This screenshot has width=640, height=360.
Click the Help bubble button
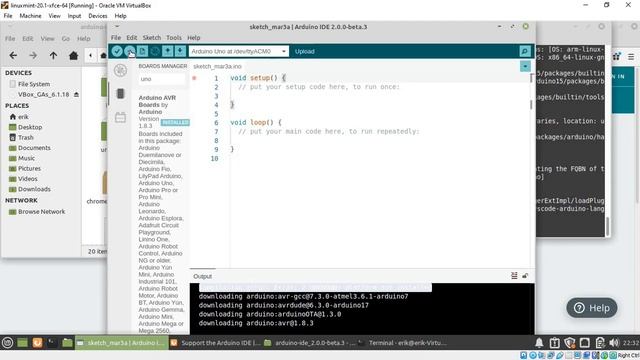click(592, 308)
